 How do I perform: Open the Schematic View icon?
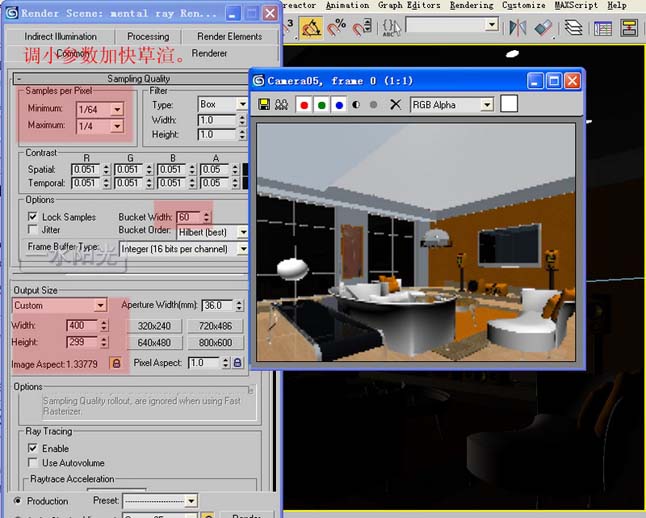[629, 29]
